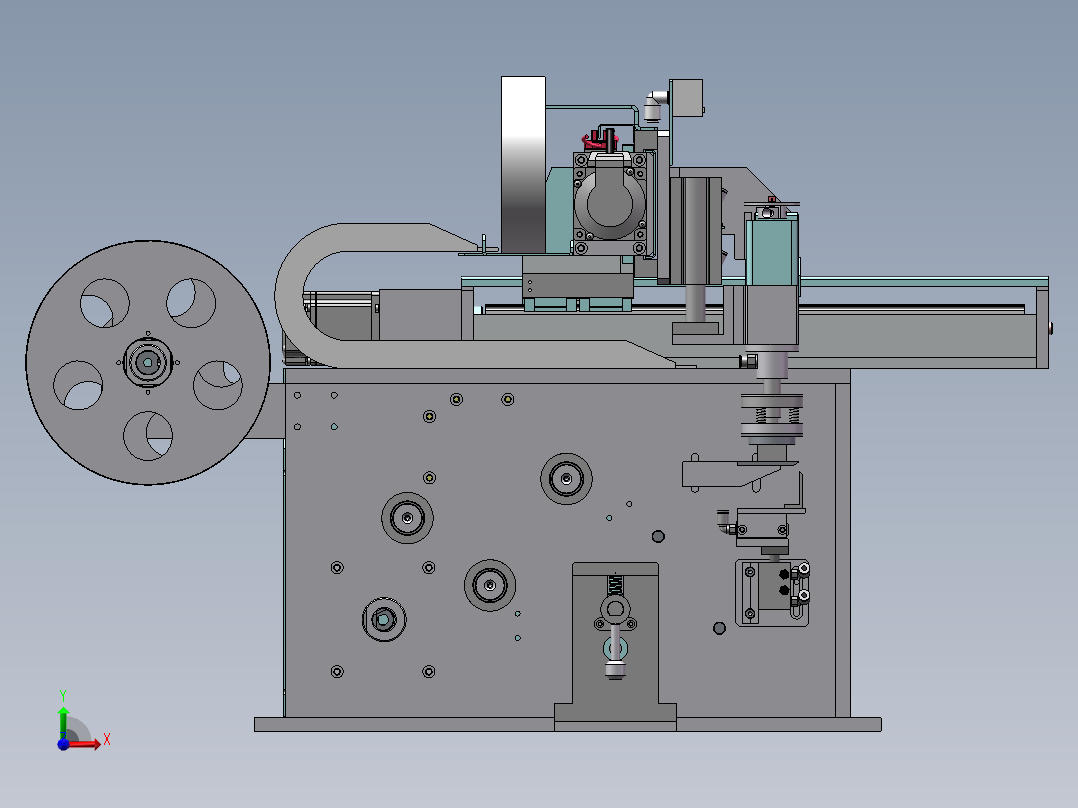Select the red clamp on the motor top
Image resolution: width=1078 pixels, height=808 pixels.
pyautogui.click(x=600, y=142)
